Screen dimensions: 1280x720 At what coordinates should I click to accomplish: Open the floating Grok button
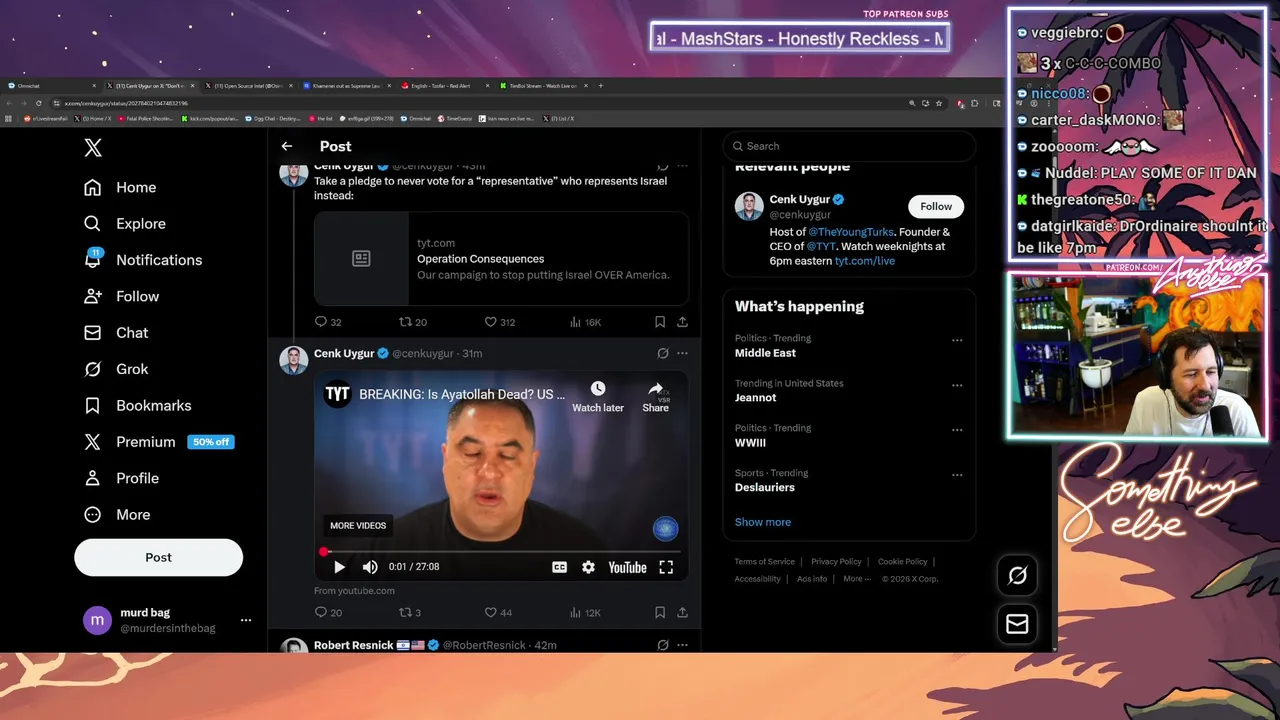point(1017,575)
